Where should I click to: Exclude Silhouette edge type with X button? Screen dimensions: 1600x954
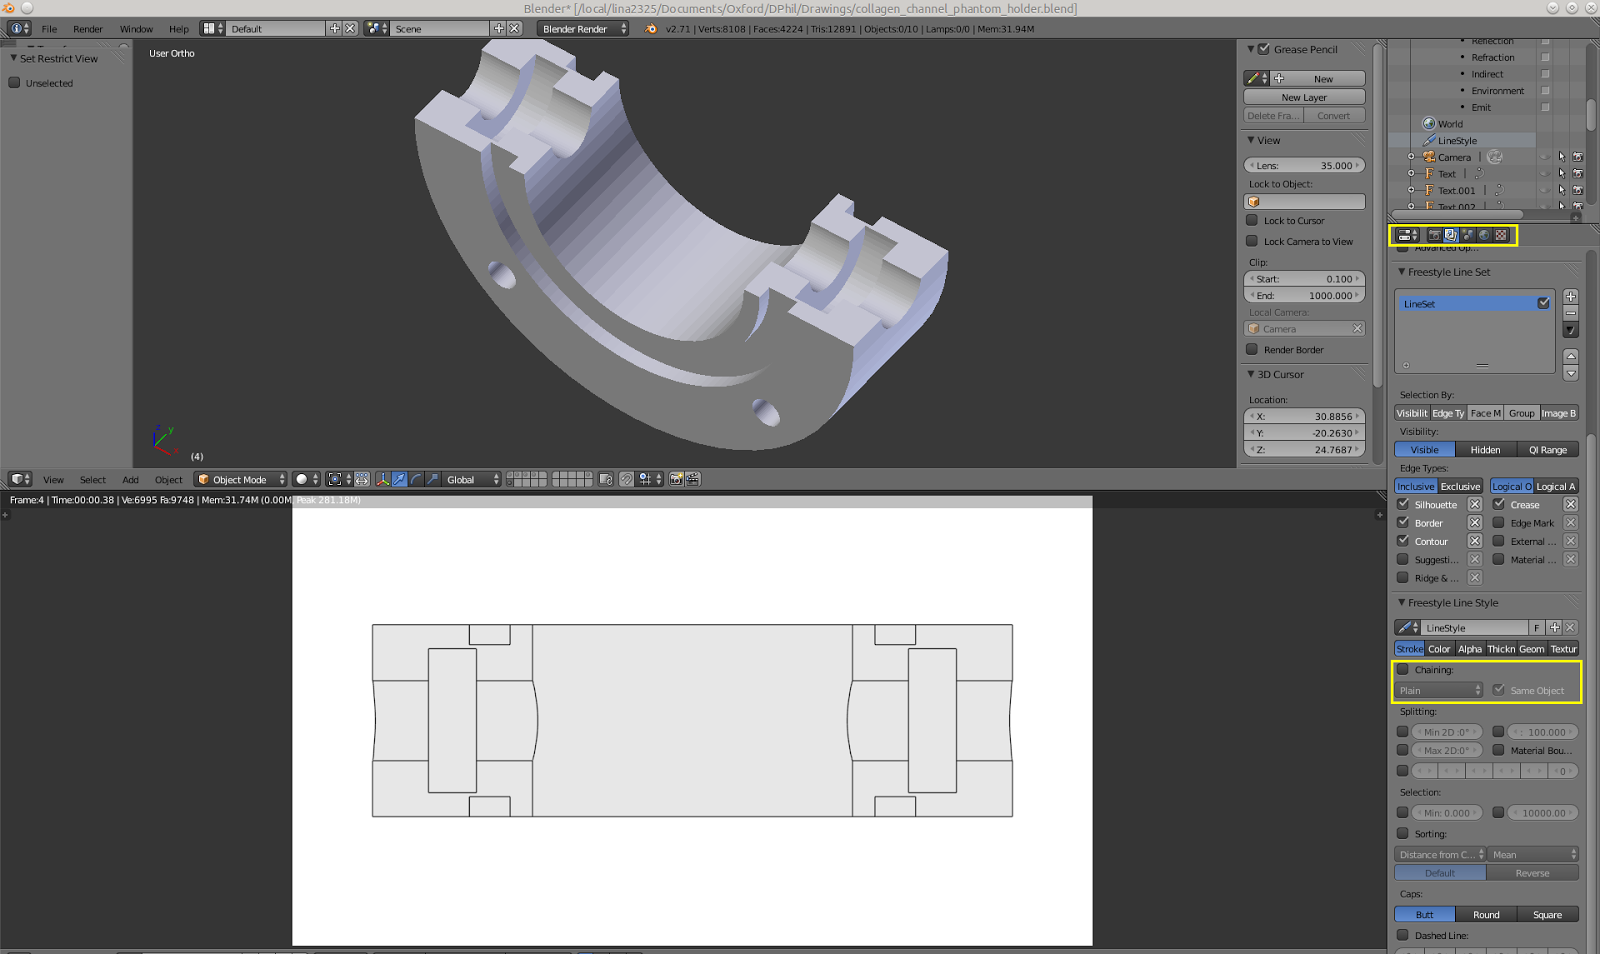[1474, 505]
